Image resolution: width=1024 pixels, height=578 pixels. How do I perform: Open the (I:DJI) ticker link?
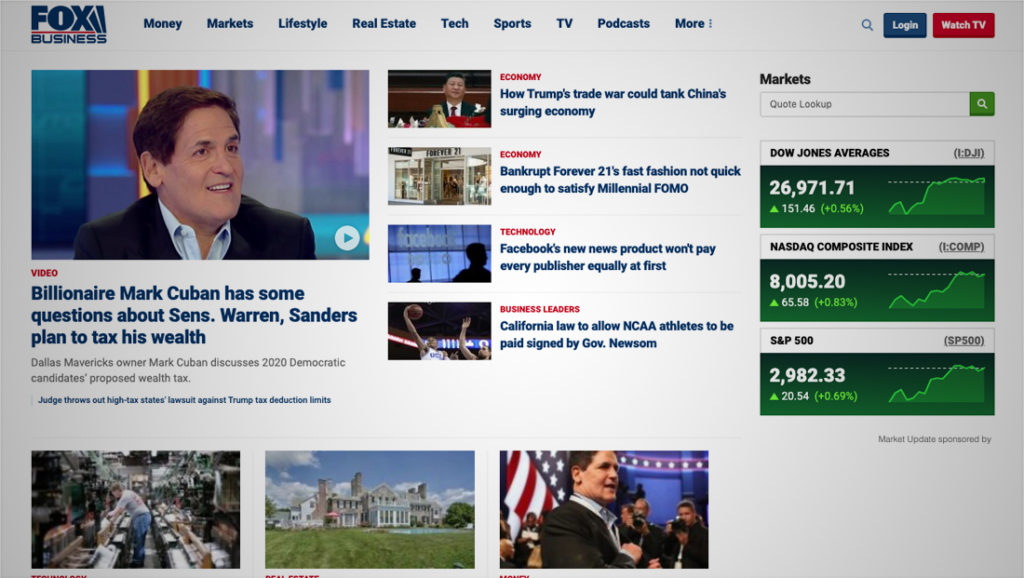pos(971,152)
